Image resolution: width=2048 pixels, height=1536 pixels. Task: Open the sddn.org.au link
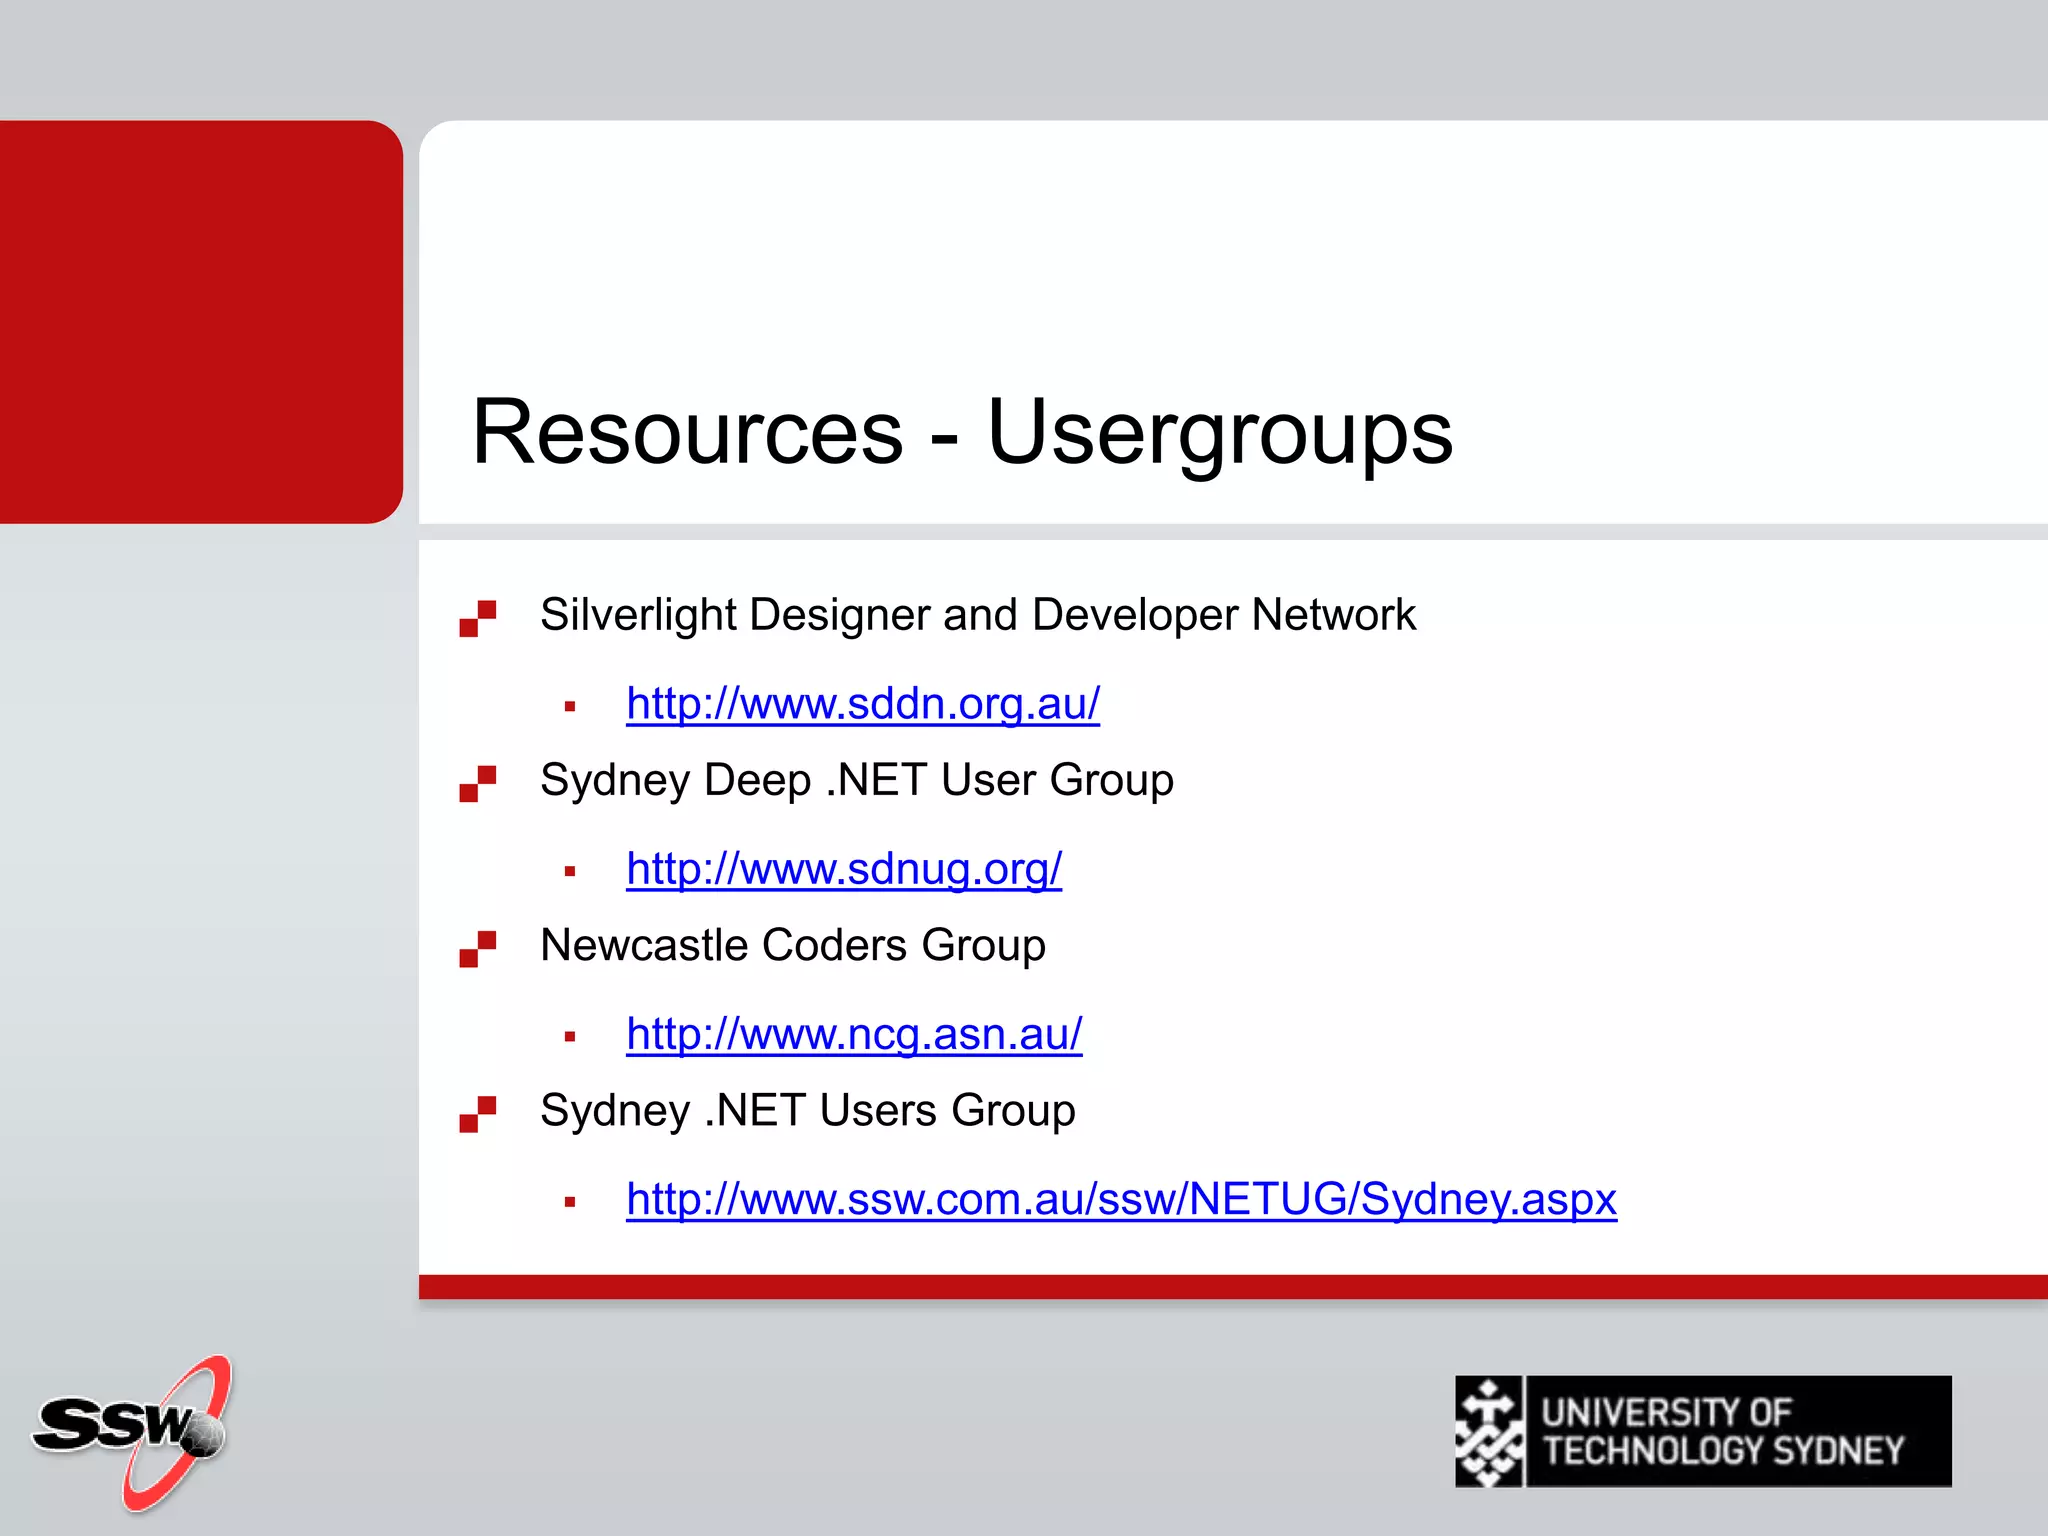(x=862, y=704)
